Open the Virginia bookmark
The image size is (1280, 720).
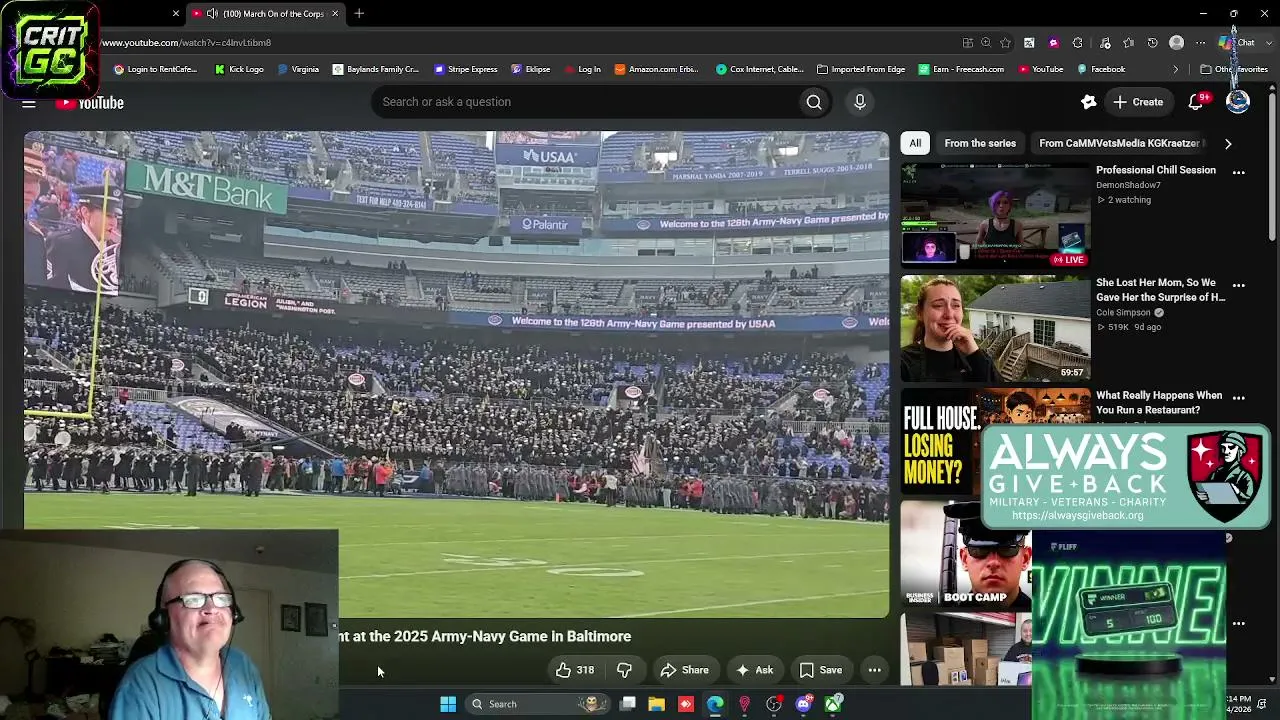pos(298,70)
